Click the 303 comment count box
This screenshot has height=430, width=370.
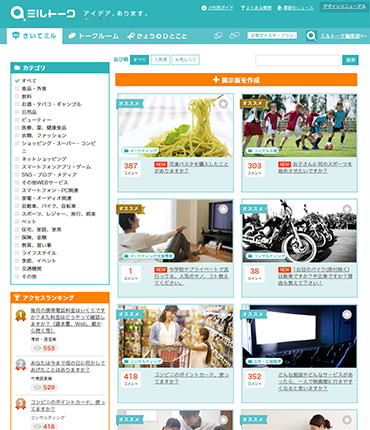click(x=255, y=168)
